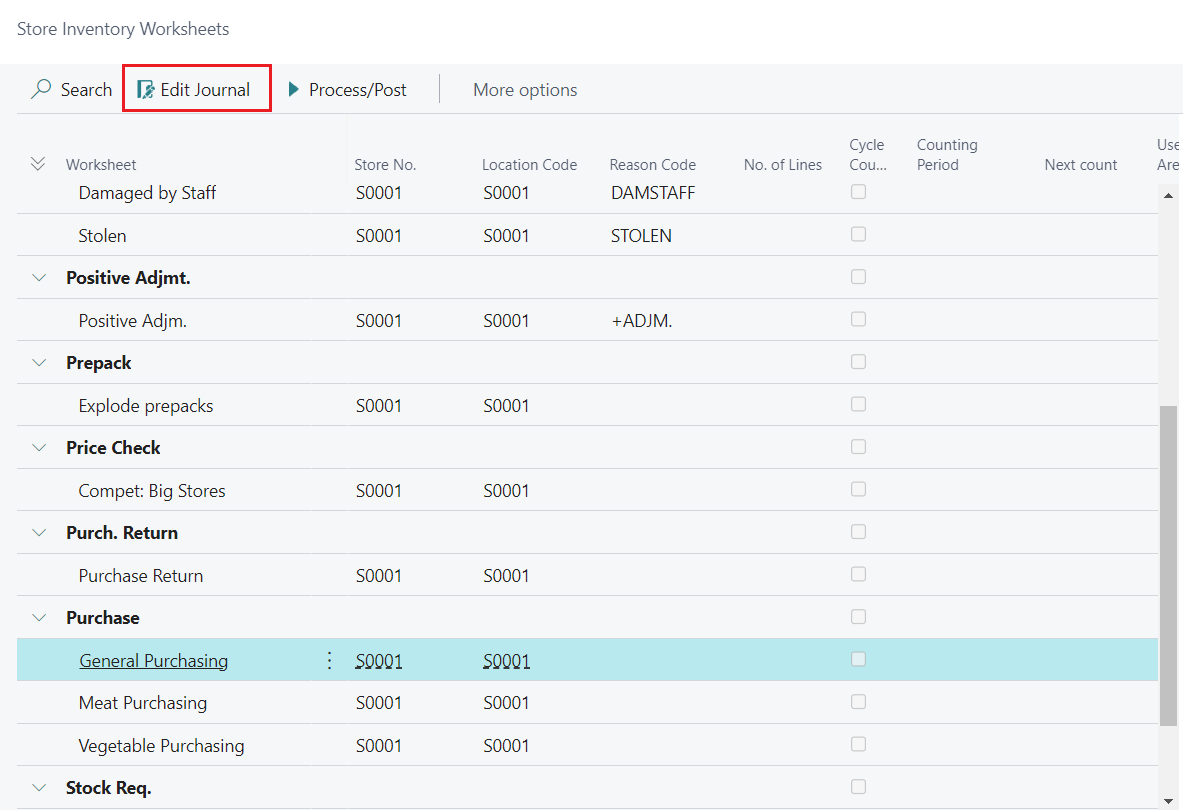Collapse the Price Check group
The width and height of the screenshot is (1183, 810).
(40, 448)
